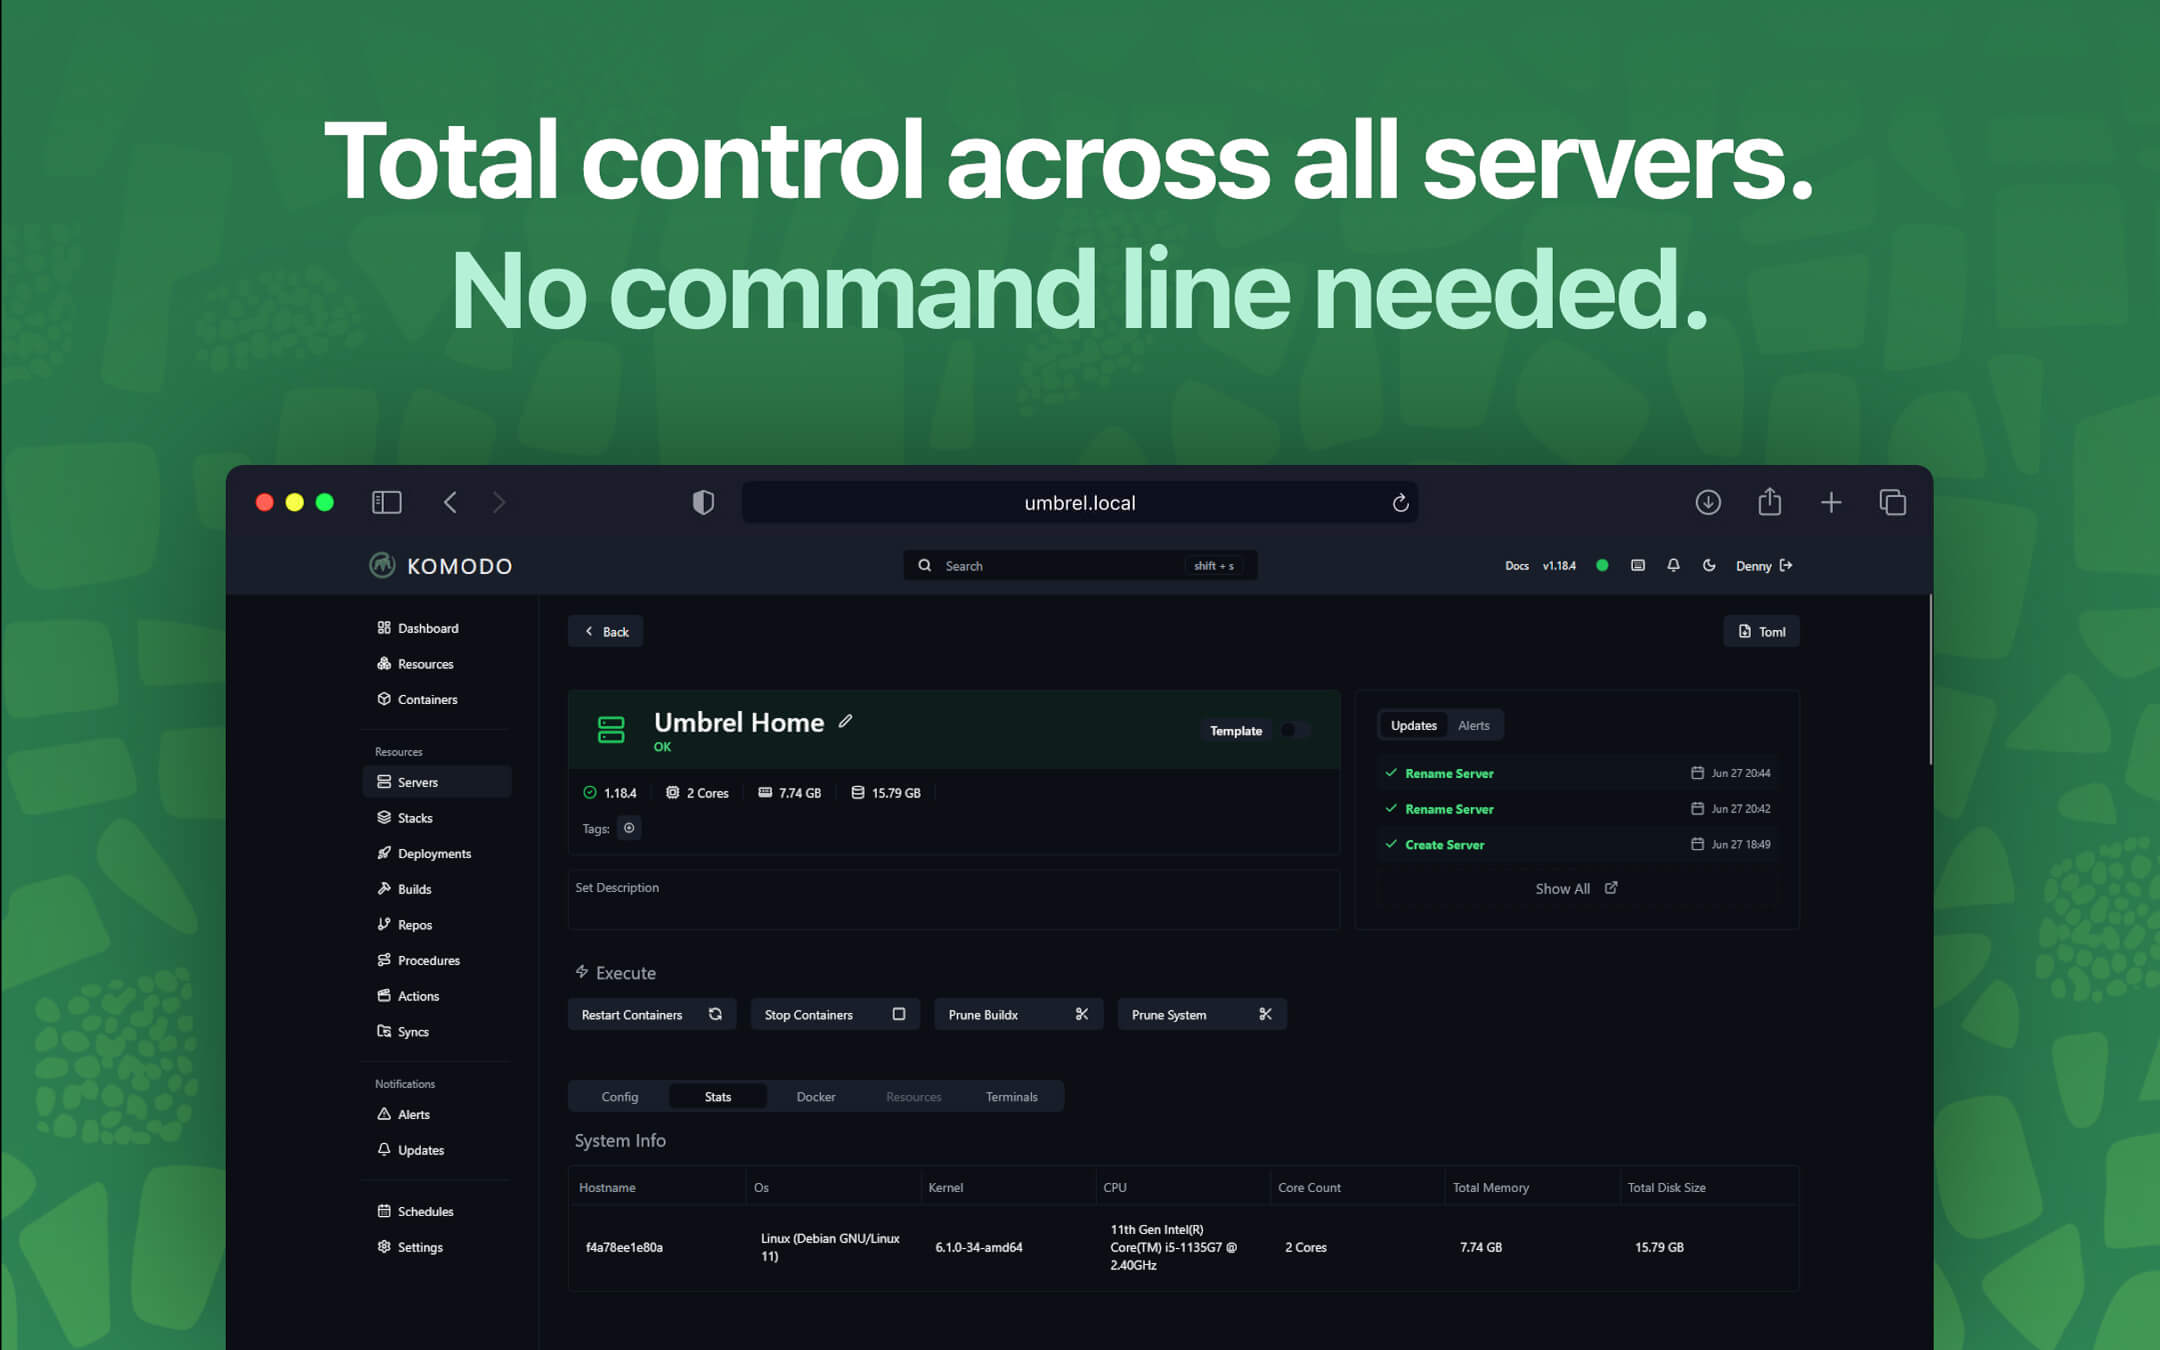
Task: Navigate to the Builds section
Action: pos(414,888)
